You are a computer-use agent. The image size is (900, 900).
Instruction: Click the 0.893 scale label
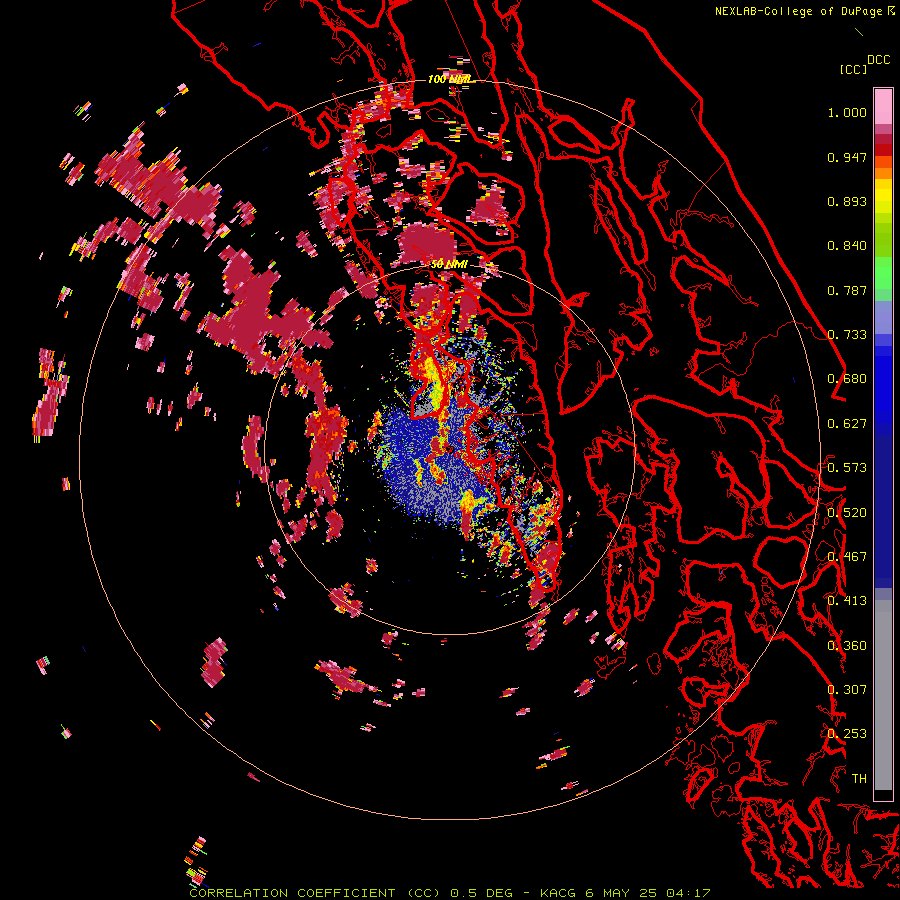[x=847, y=201]
